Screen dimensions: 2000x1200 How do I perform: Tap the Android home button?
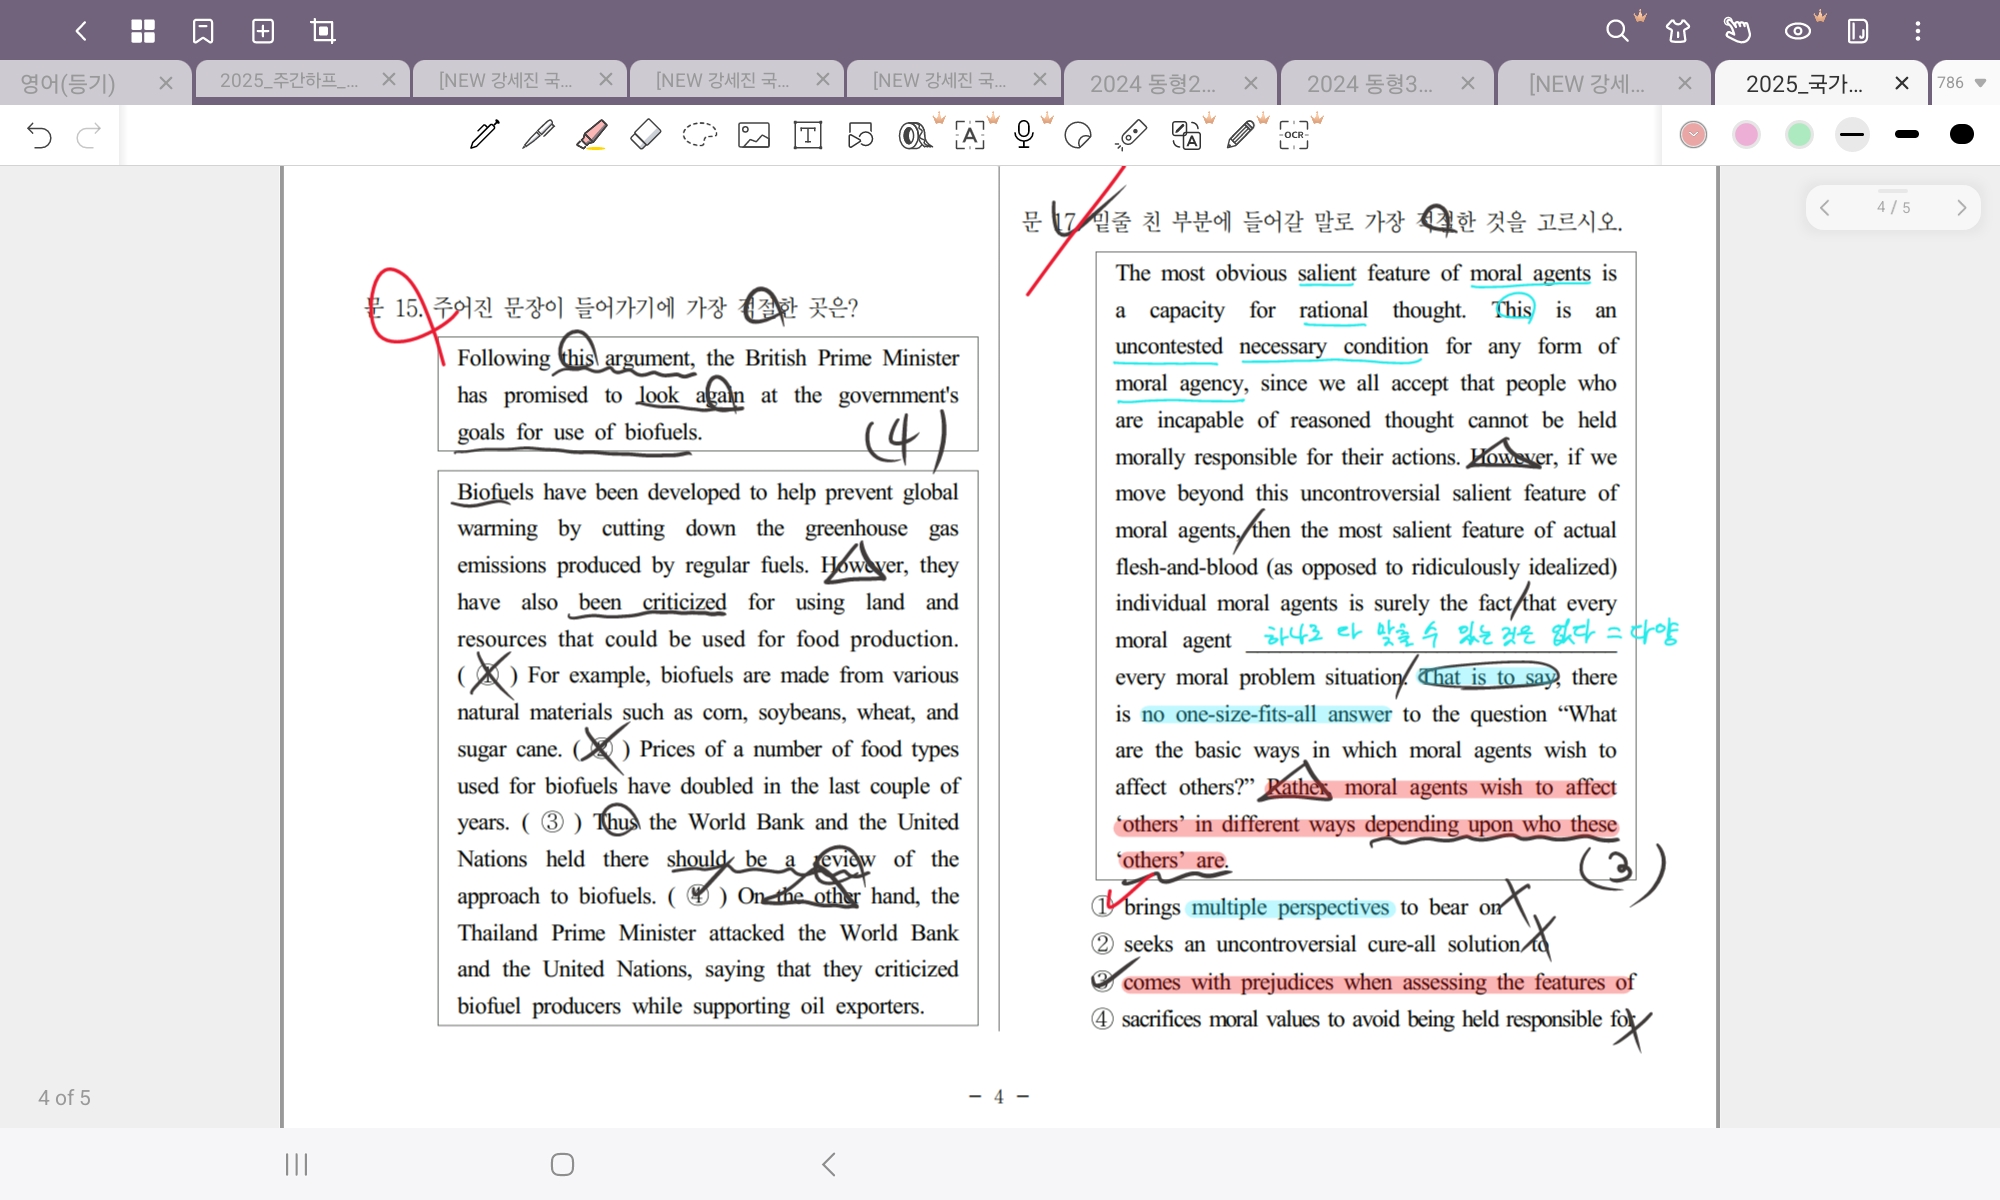[x=562, y=1164]
